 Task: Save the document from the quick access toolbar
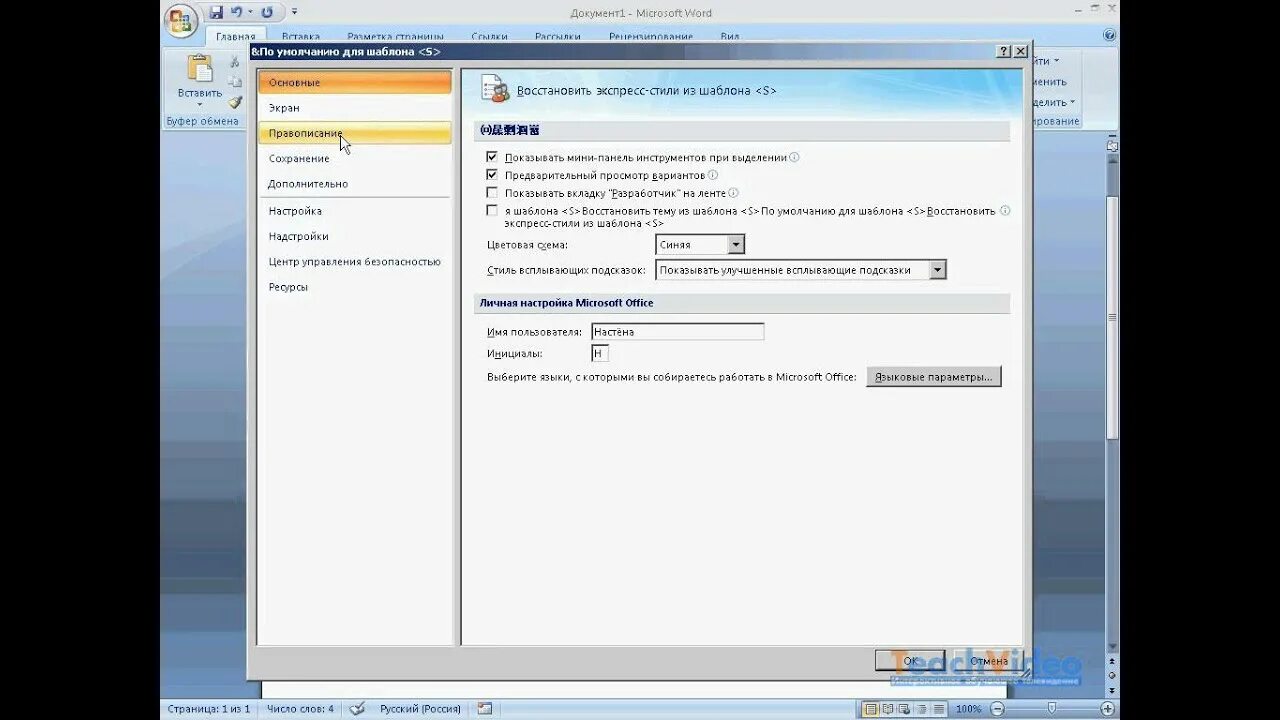tap(216, 12)
